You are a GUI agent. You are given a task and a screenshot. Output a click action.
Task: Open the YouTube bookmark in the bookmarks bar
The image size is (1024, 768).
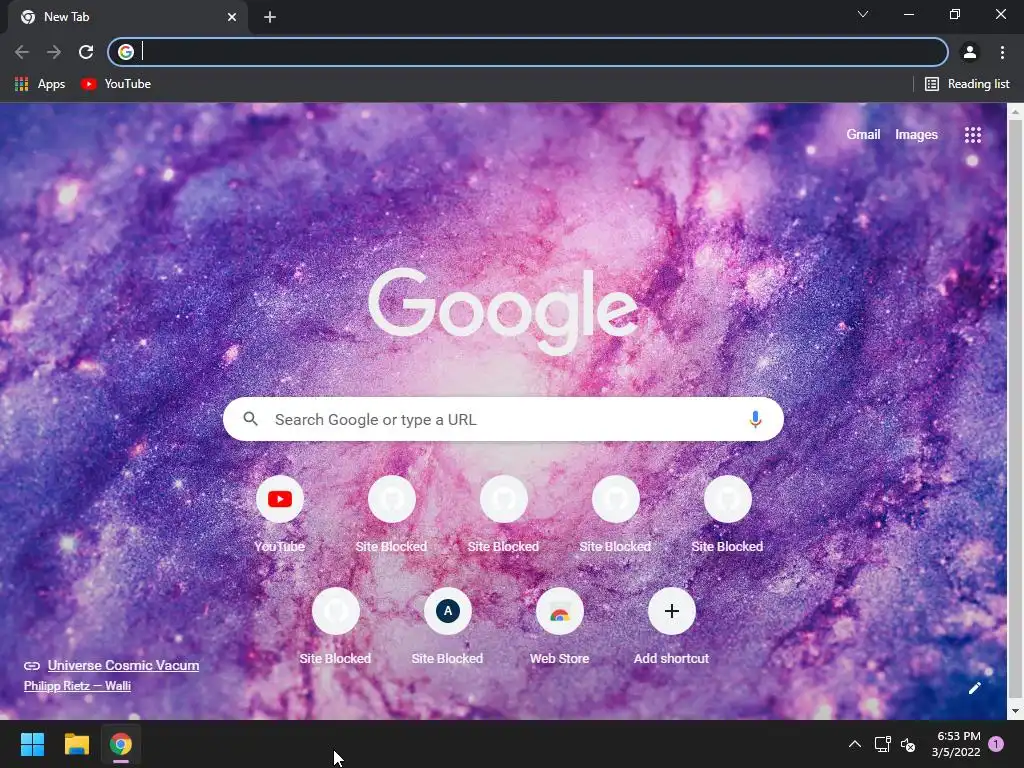point(116,84)
